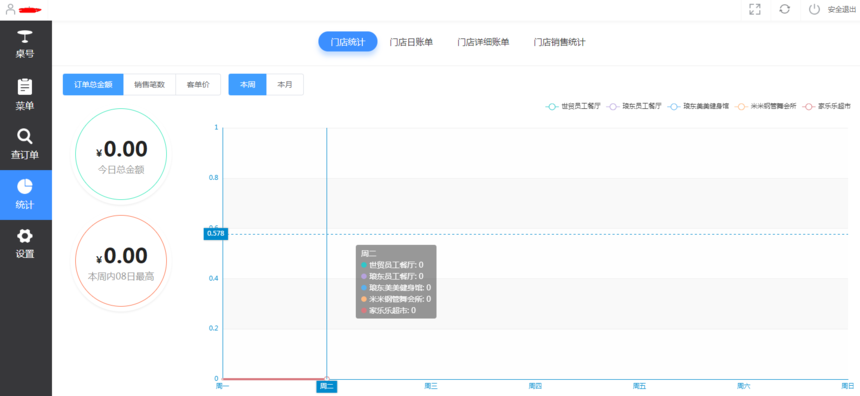Screen dimensions: 860x396
Task: Toggle the 琅东美美健身馆 legend series
Action: (x=698, y=106)
